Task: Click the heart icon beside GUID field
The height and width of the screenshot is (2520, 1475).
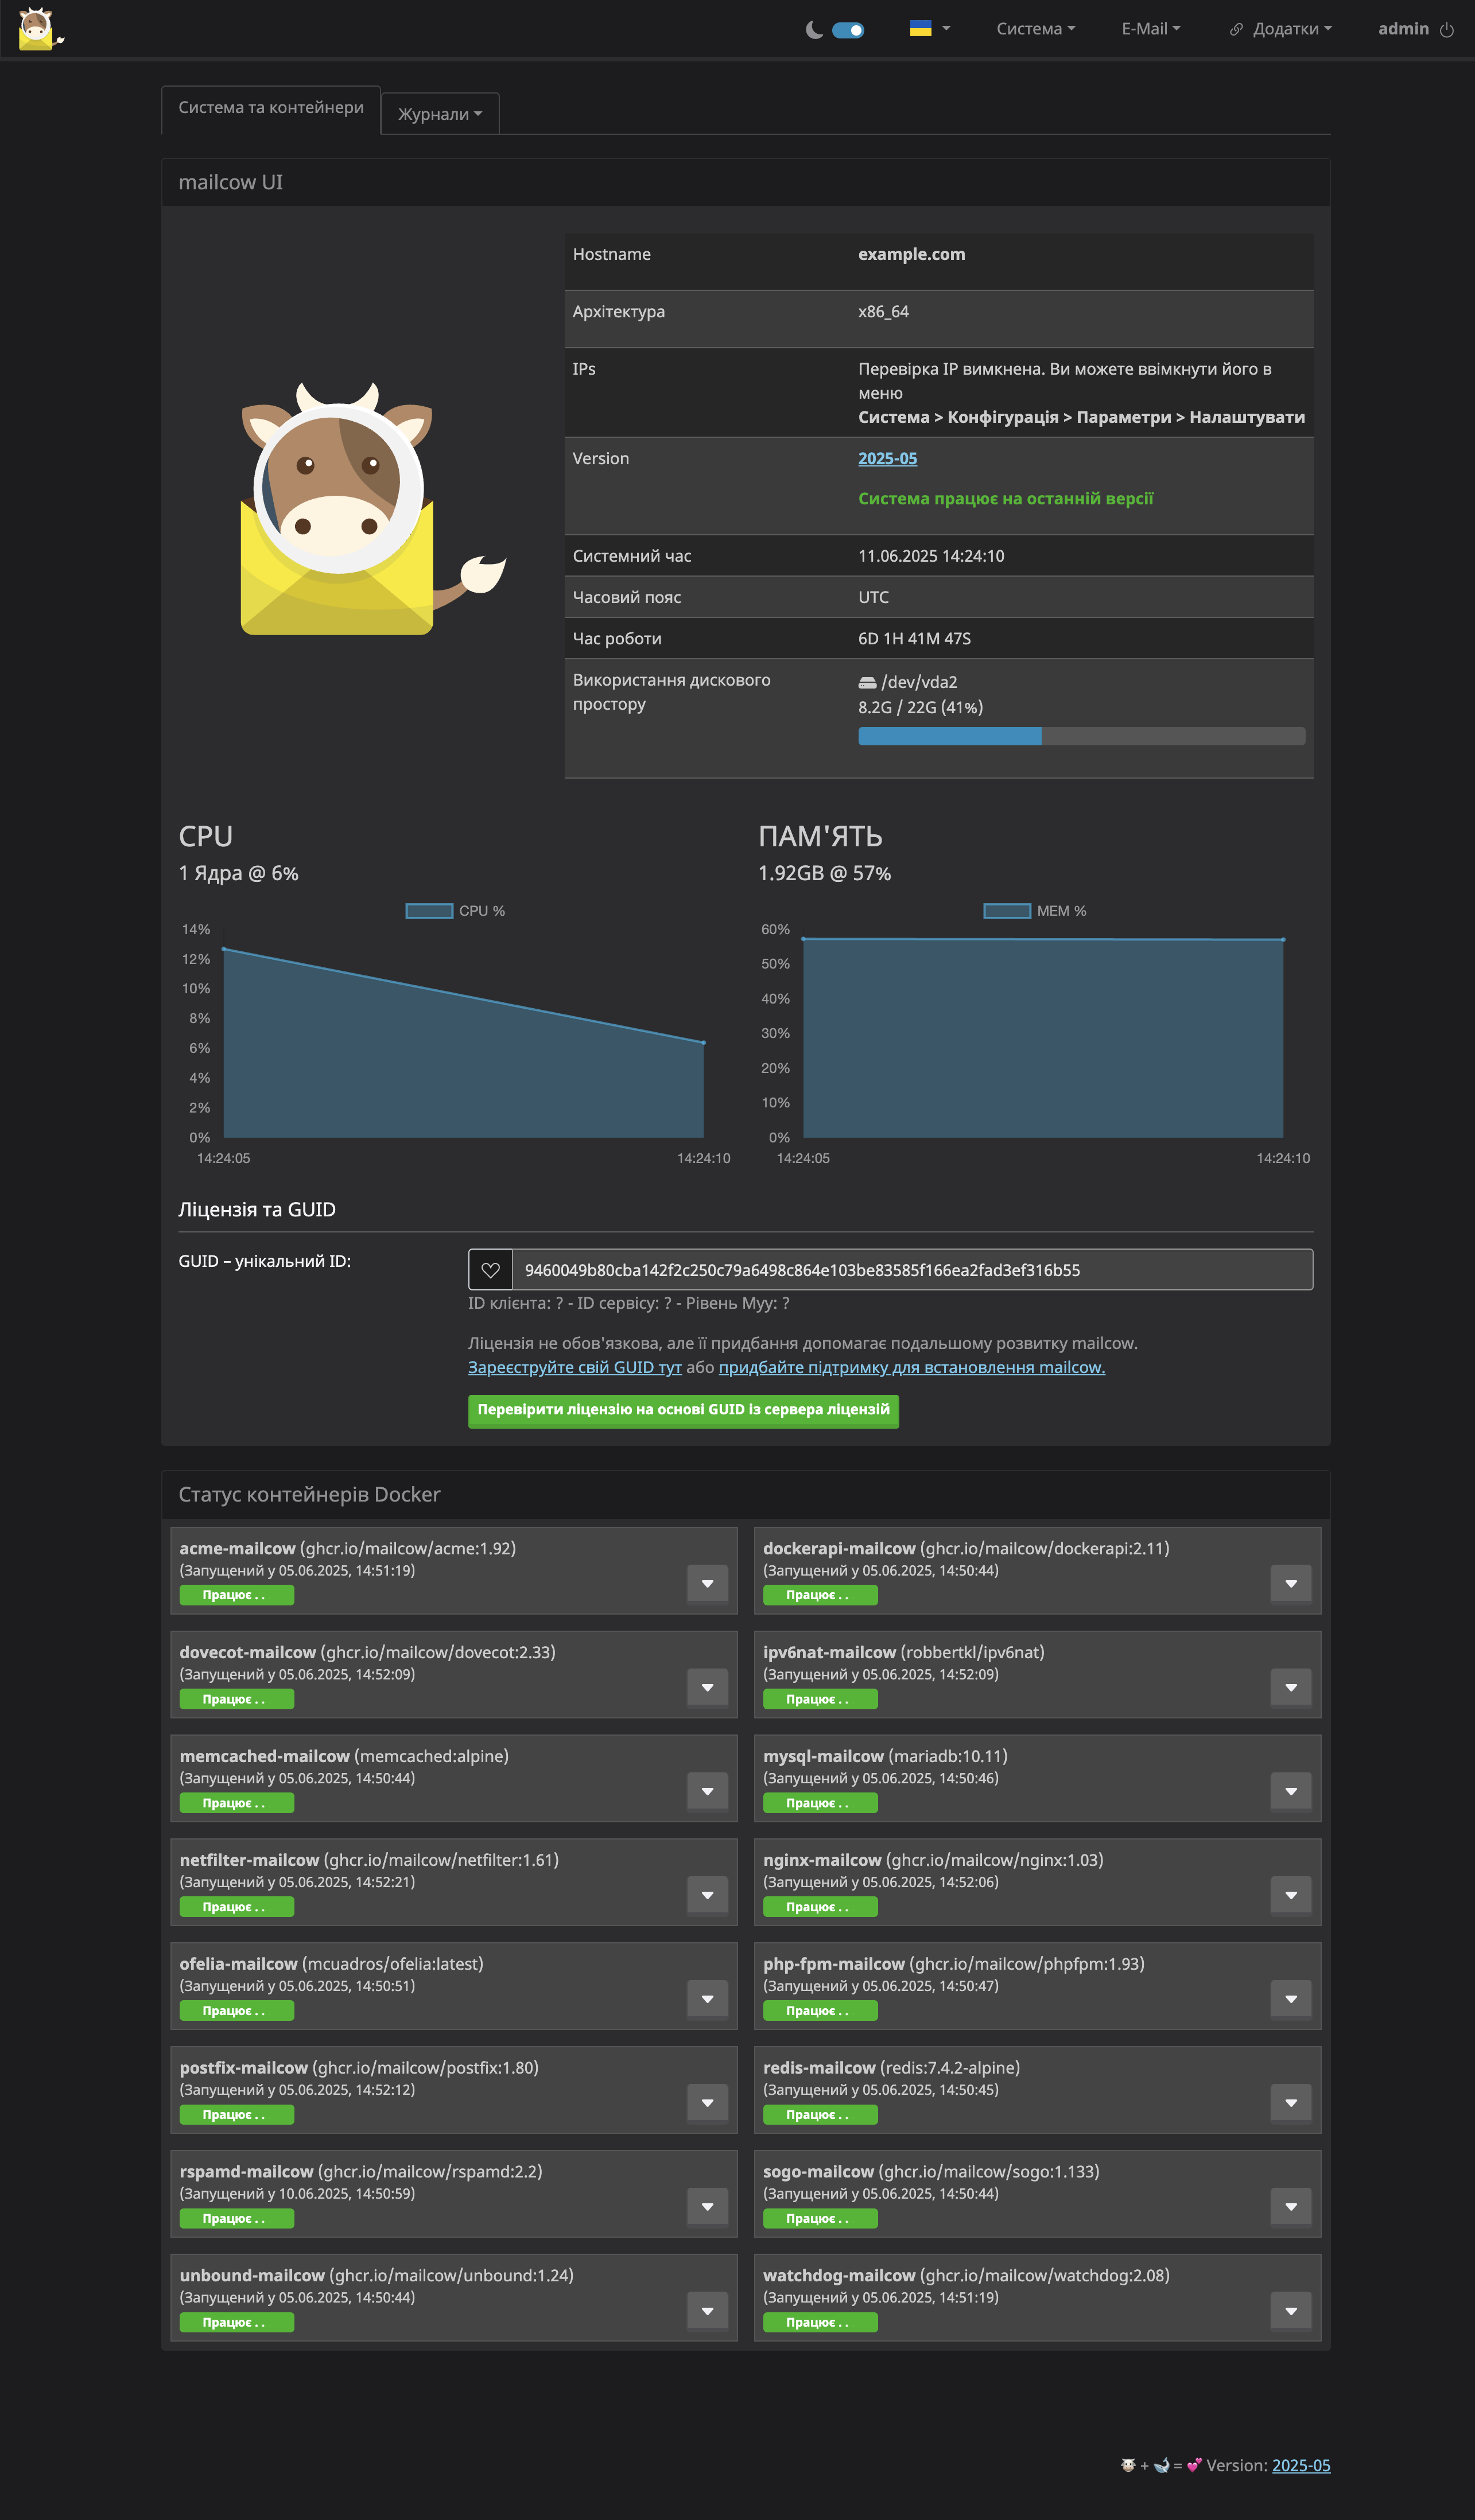Action: (490, 1270)
